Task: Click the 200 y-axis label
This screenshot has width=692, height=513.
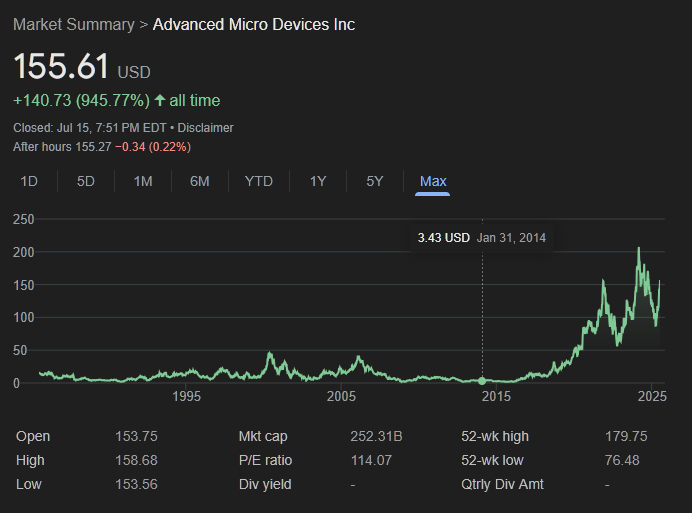Action: pyautogui.click(x=23, y=252)
